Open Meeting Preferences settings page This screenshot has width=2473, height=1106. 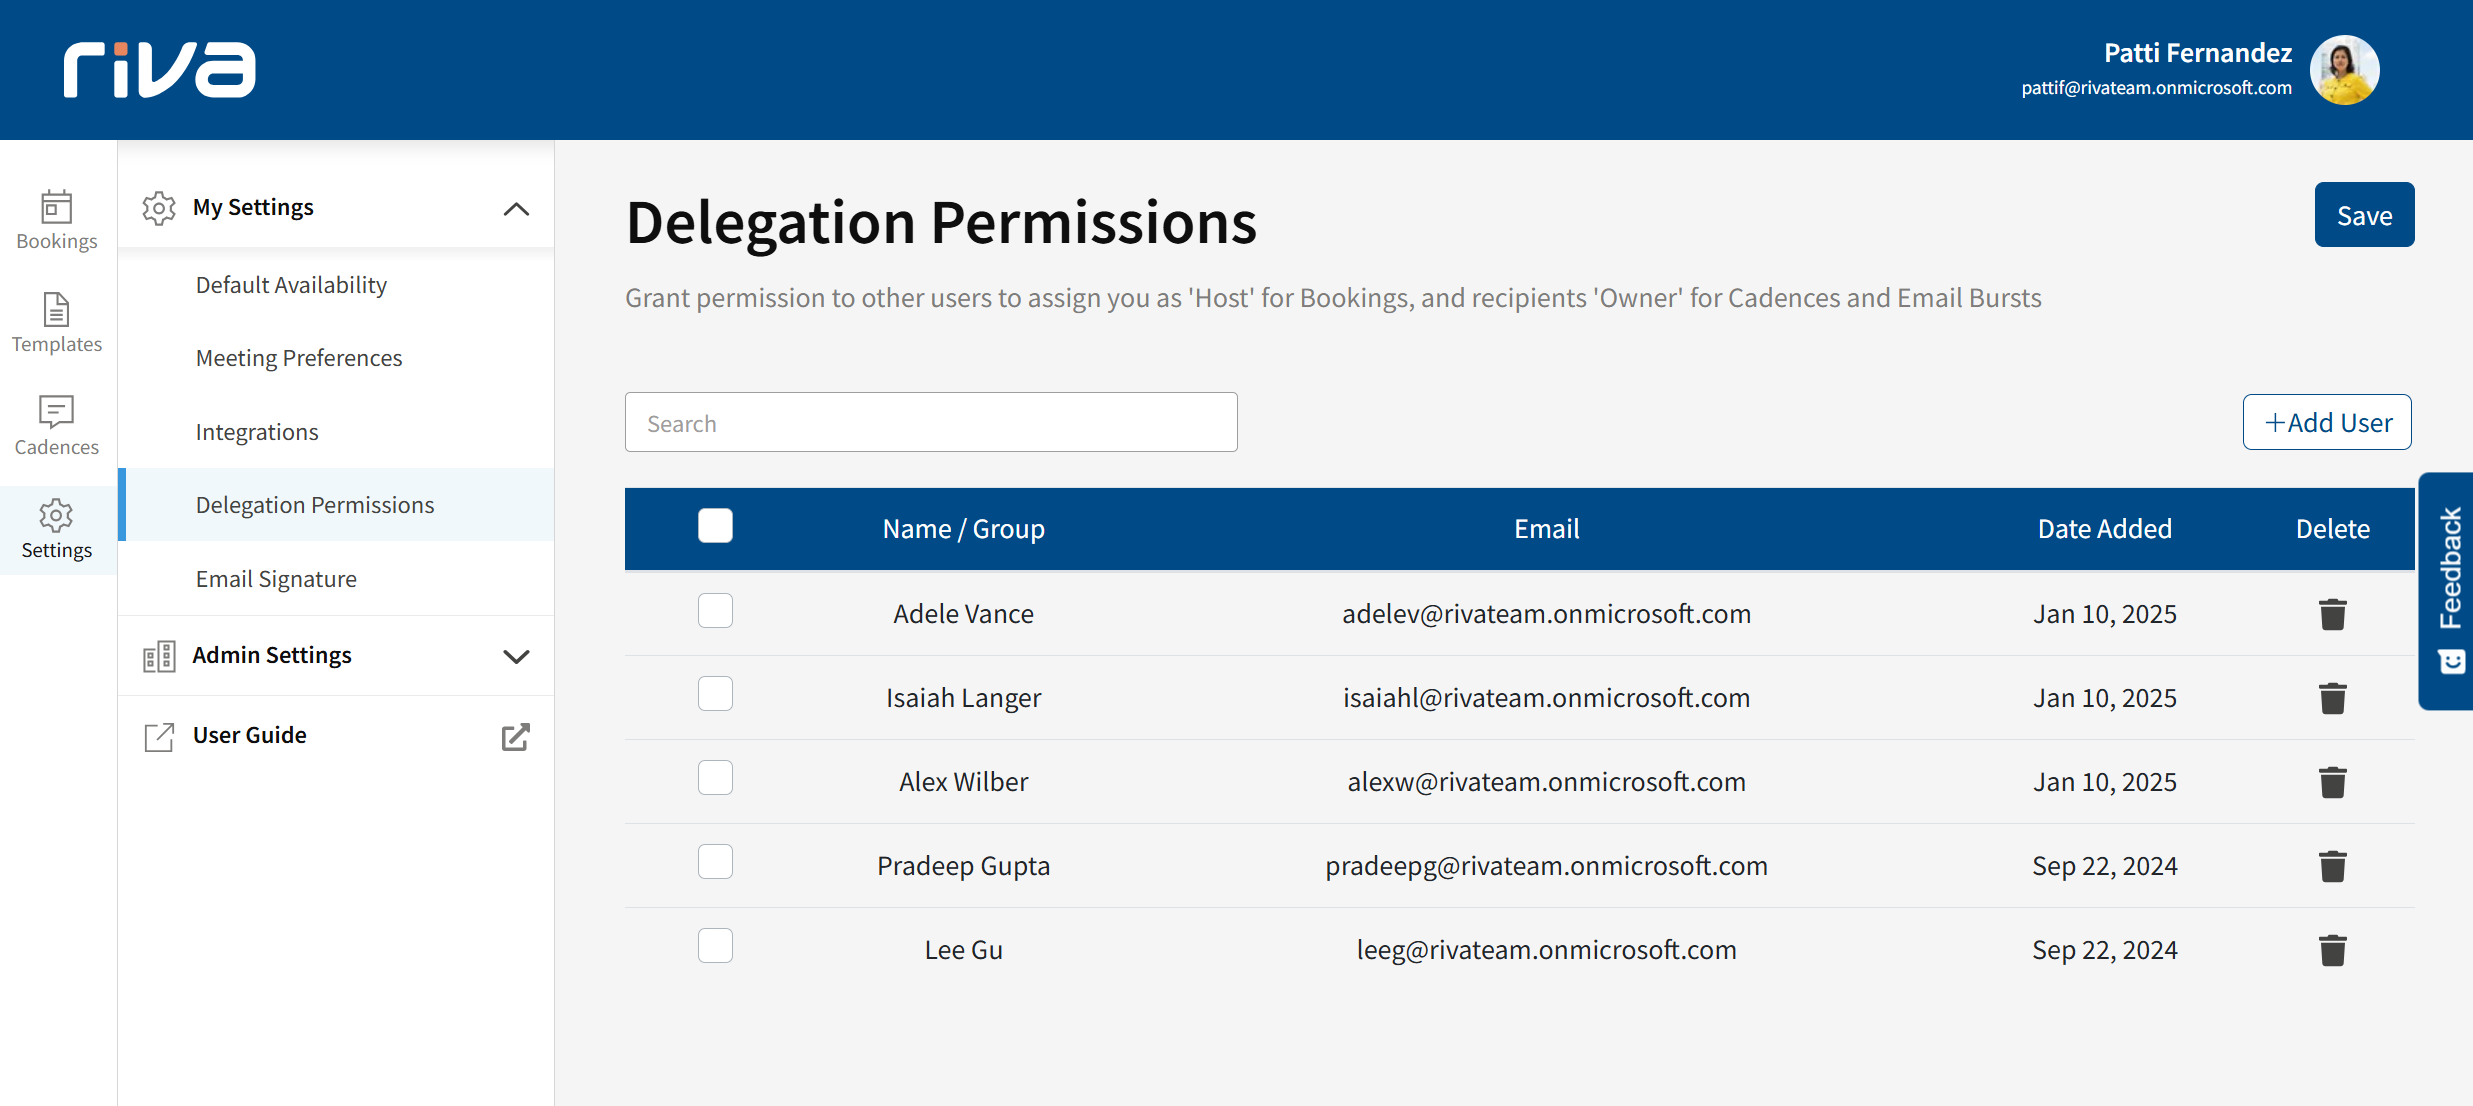point(299,358)
